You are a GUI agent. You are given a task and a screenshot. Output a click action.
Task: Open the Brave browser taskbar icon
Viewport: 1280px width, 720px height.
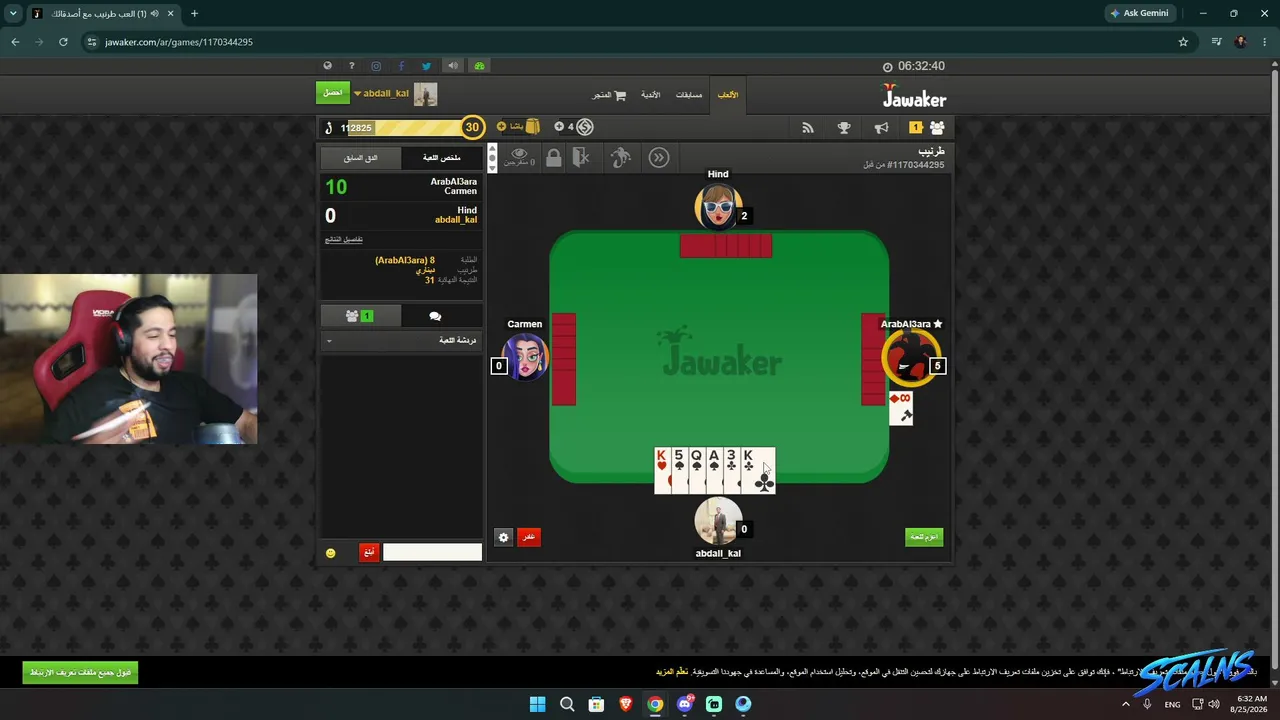pos(626,704)
